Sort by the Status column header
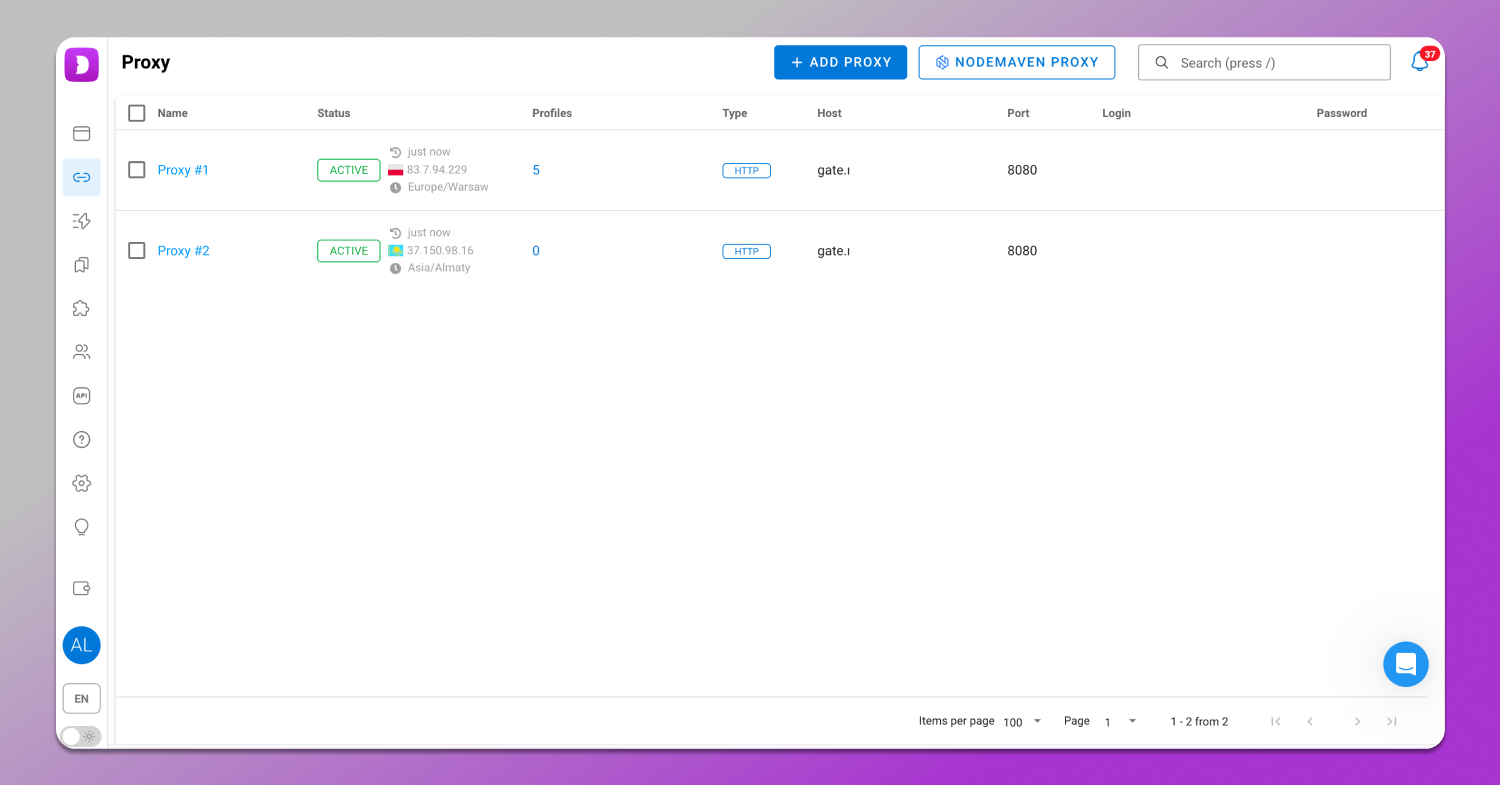 (x=334, y=113)
